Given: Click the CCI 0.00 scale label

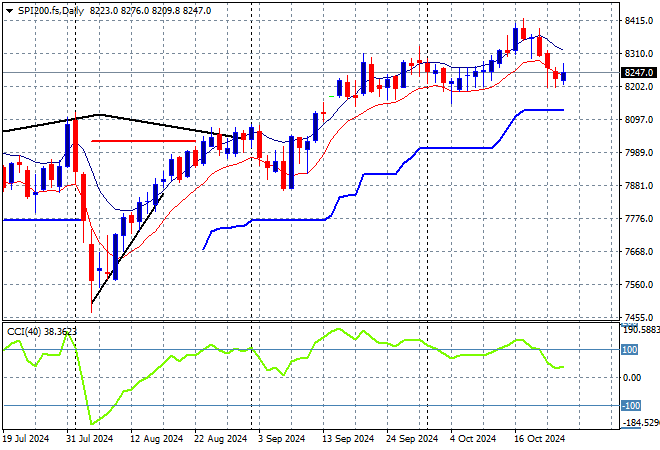Looking at the screenshot, I should tap(632, 378).
